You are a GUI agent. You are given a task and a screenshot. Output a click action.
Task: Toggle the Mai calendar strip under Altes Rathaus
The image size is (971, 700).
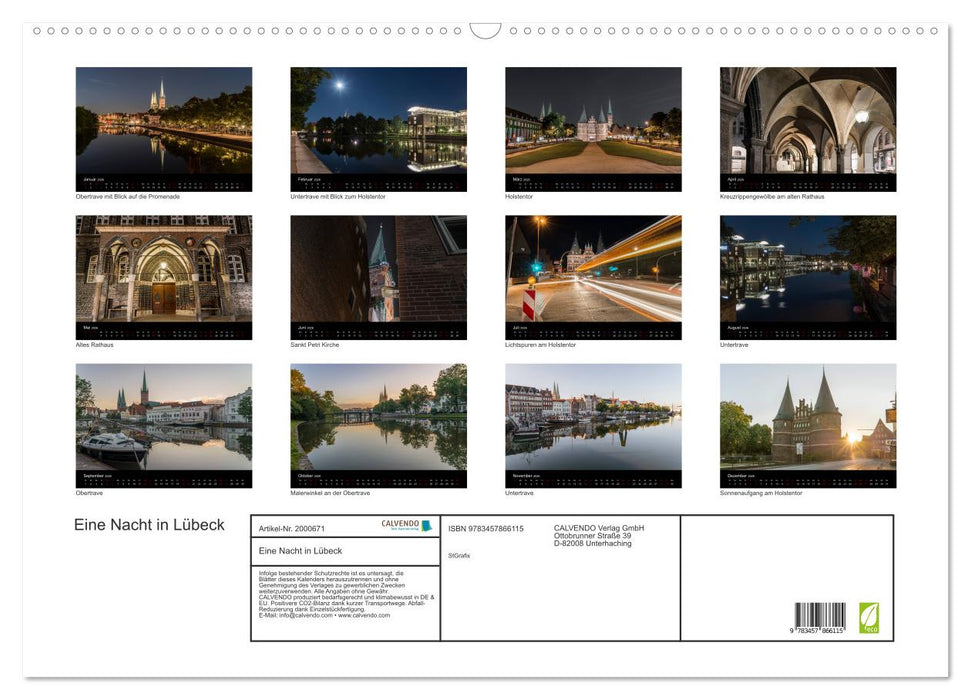click(164, 329)
